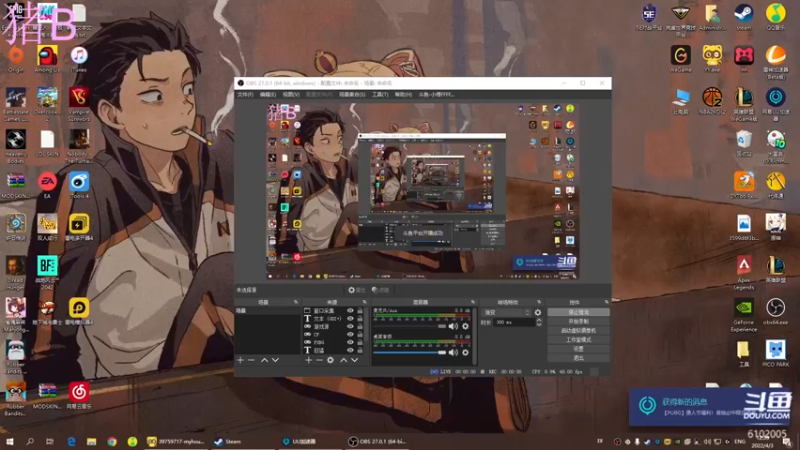The height and width of the screenshot is (450, 800).
Task: Adjust the microphone/Aux volume slider
Action: tap(410, 327)
